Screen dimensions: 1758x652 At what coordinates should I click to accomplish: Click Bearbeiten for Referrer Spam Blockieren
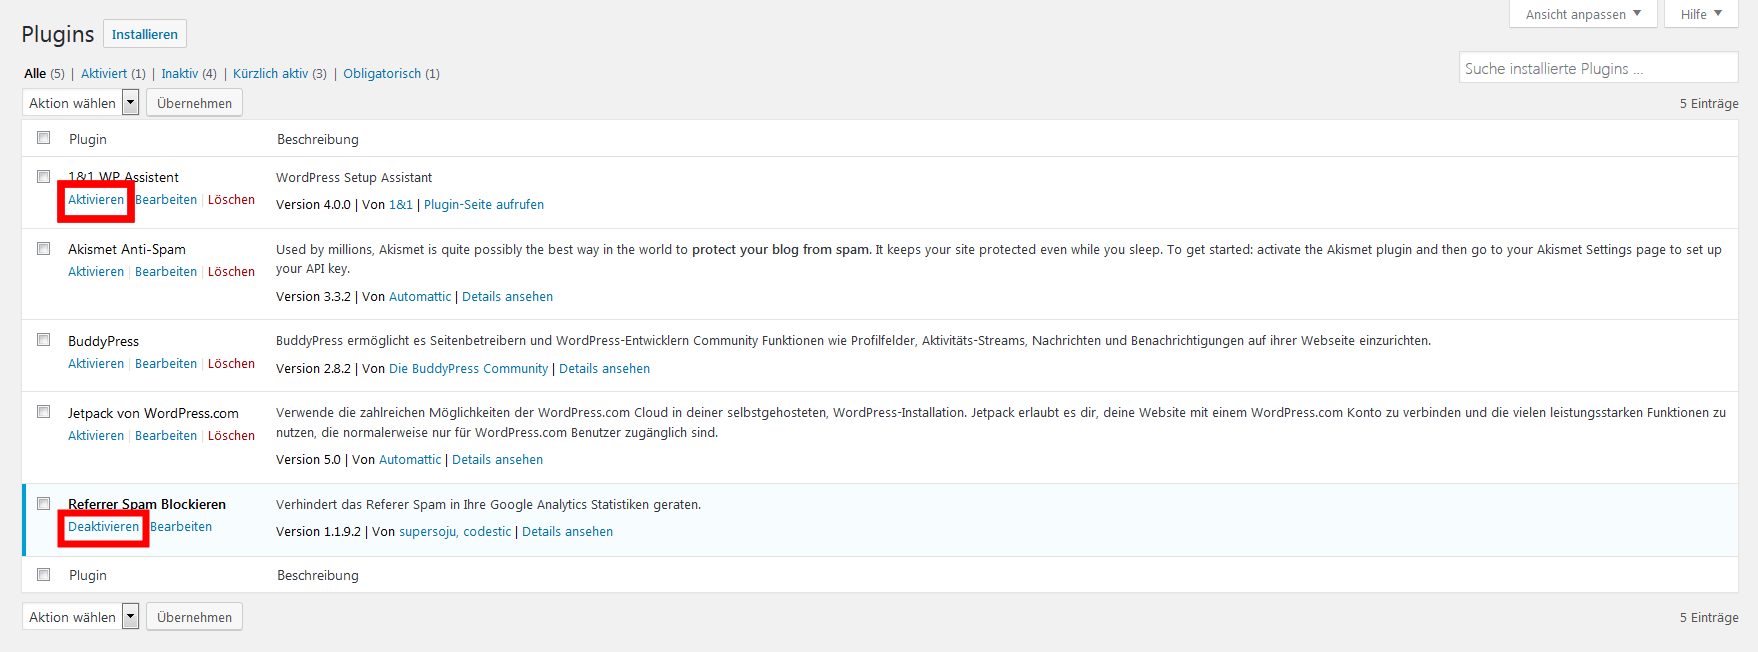(x=181, y=527)
